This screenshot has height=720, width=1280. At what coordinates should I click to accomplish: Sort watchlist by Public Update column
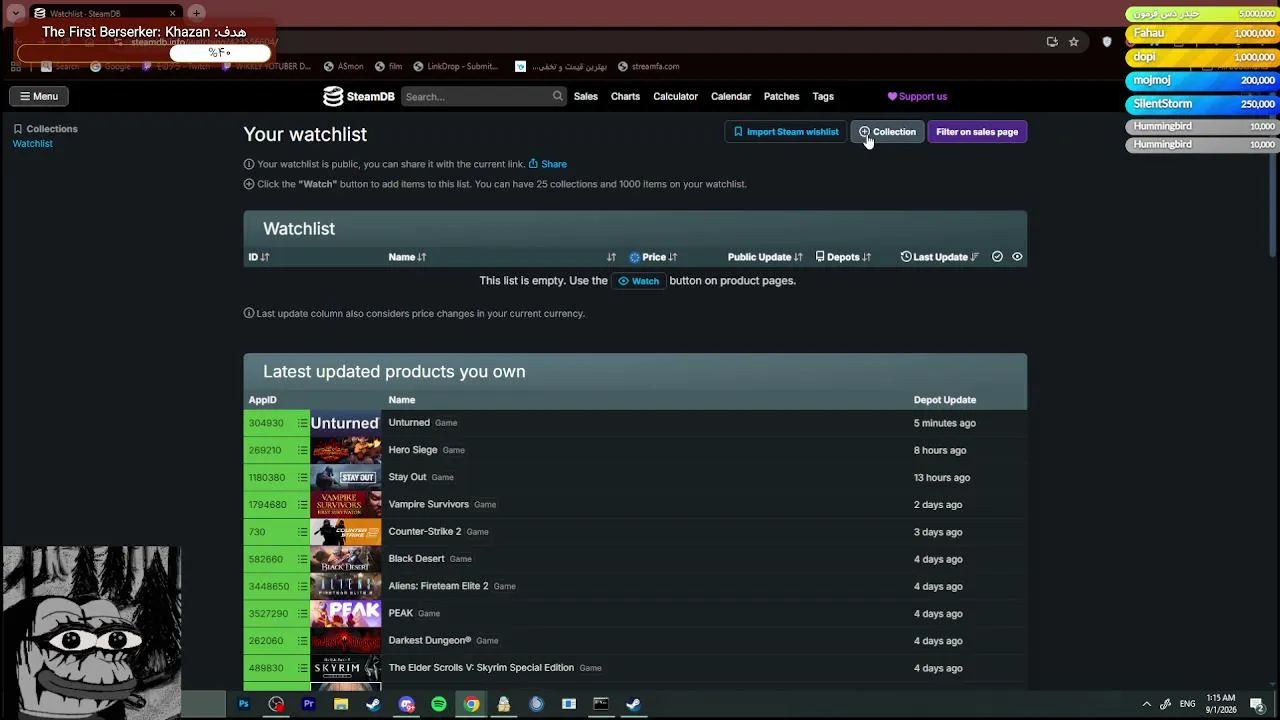[x=765, y=257]
